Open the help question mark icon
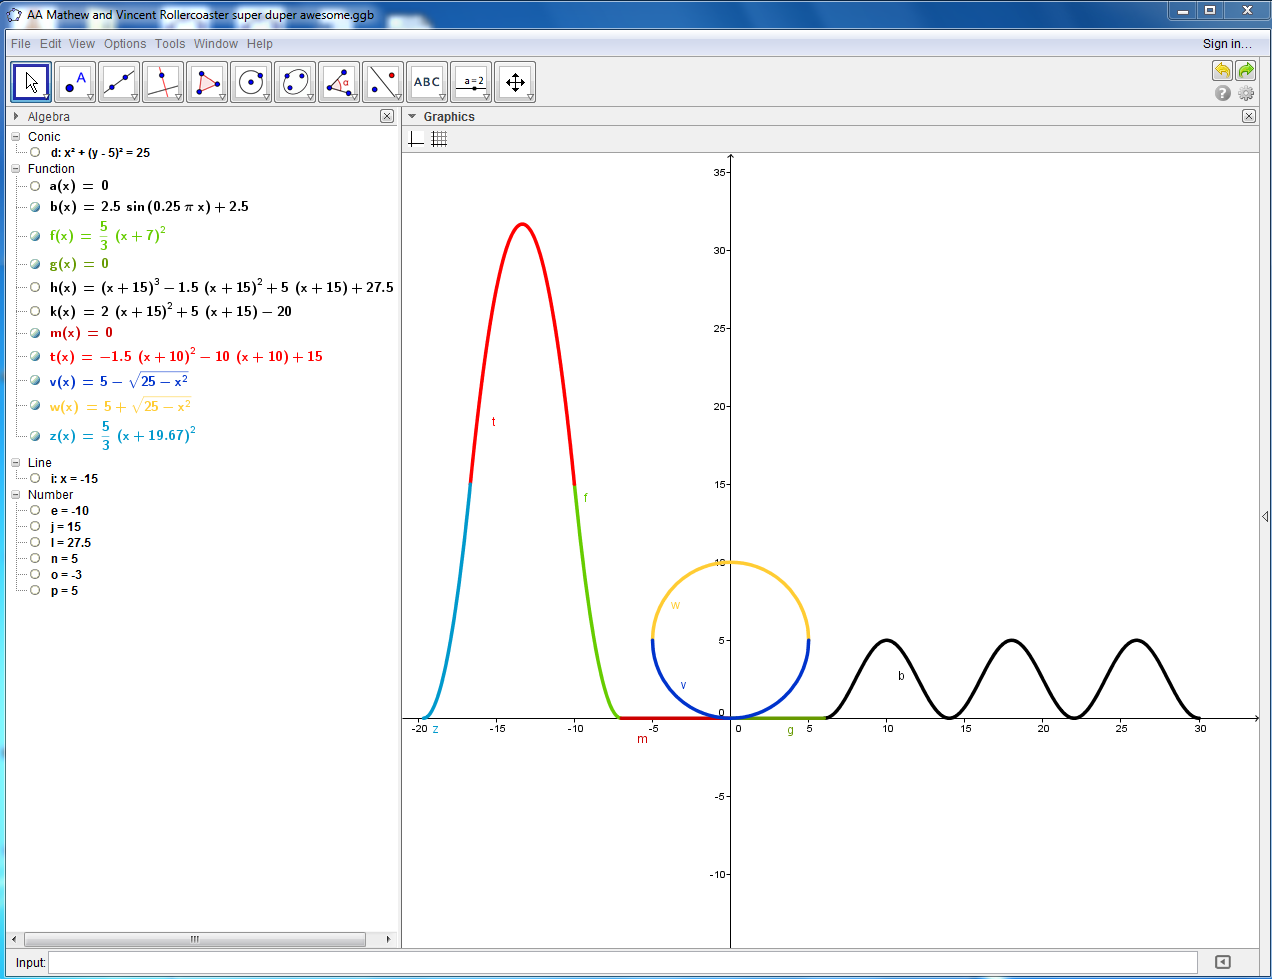This screenshot has width=1272, height=979. [1222, 93]
